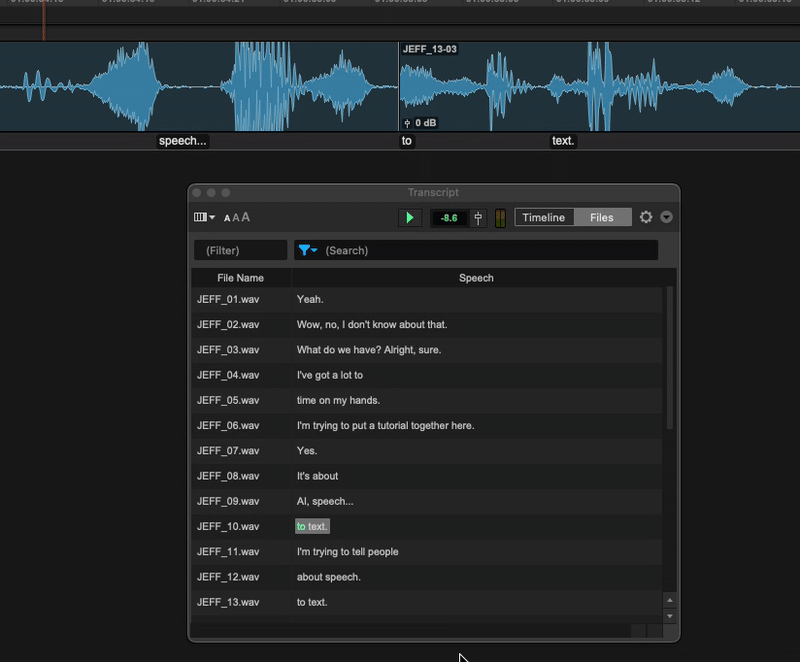Select the small font size A
800x662 pixels.
(x=227, y=218)
